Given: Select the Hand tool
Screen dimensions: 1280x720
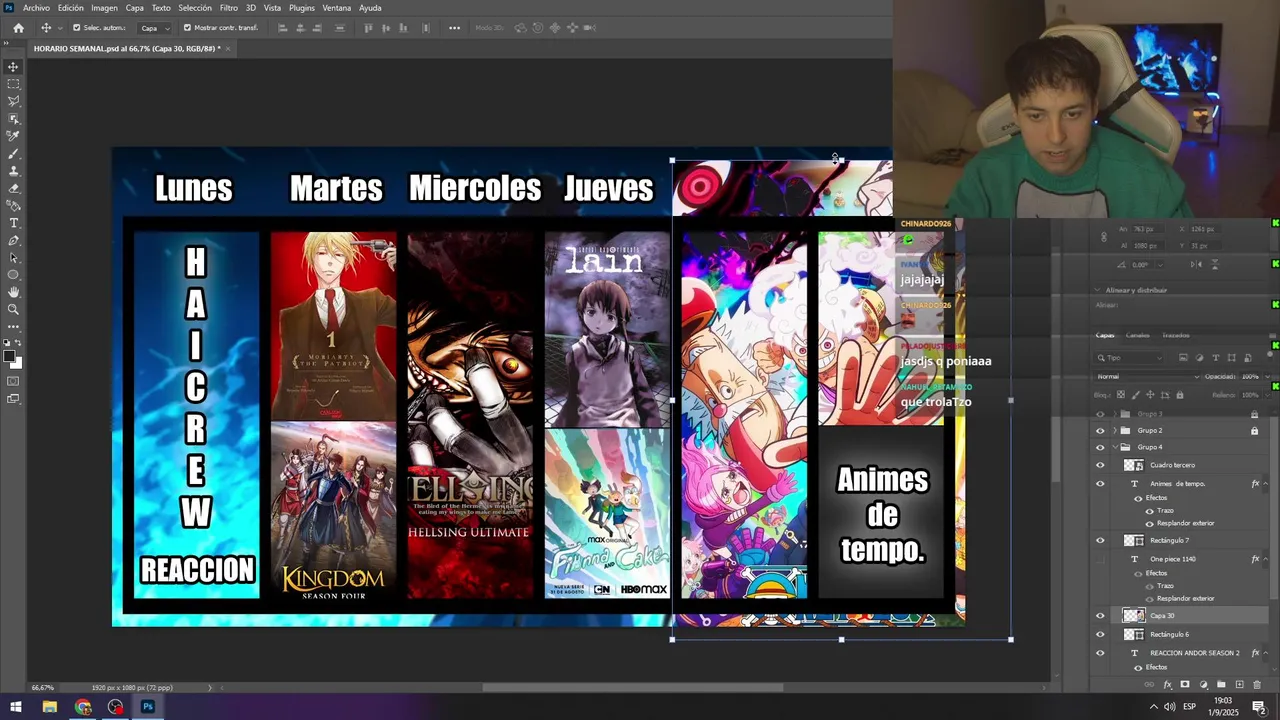Looking at the screenshot, I should pos(13,292).
